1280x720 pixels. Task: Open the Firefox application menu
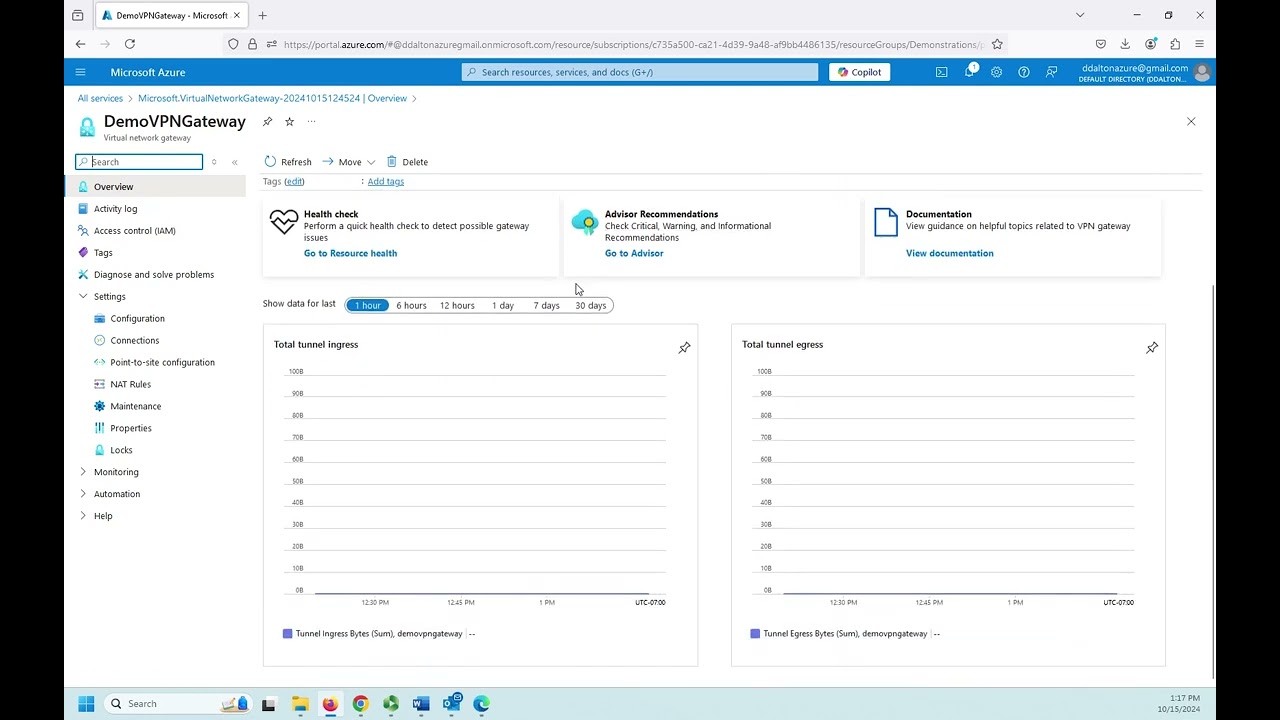coord(1199,44)
